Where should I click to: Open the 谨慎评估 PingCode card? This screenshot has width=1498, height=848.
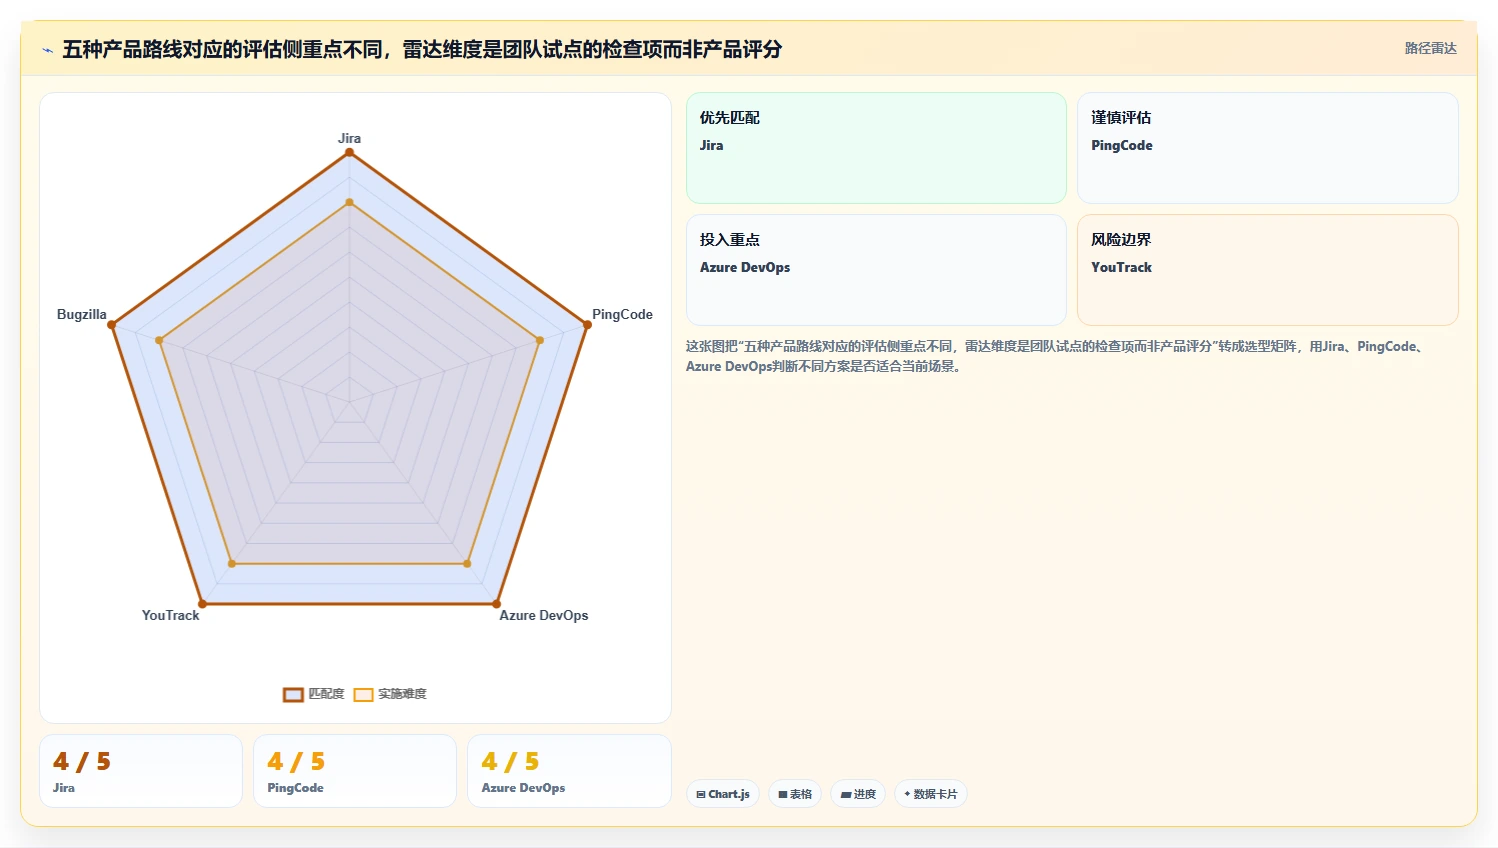pyautogui.click(x=1267, y=148)
